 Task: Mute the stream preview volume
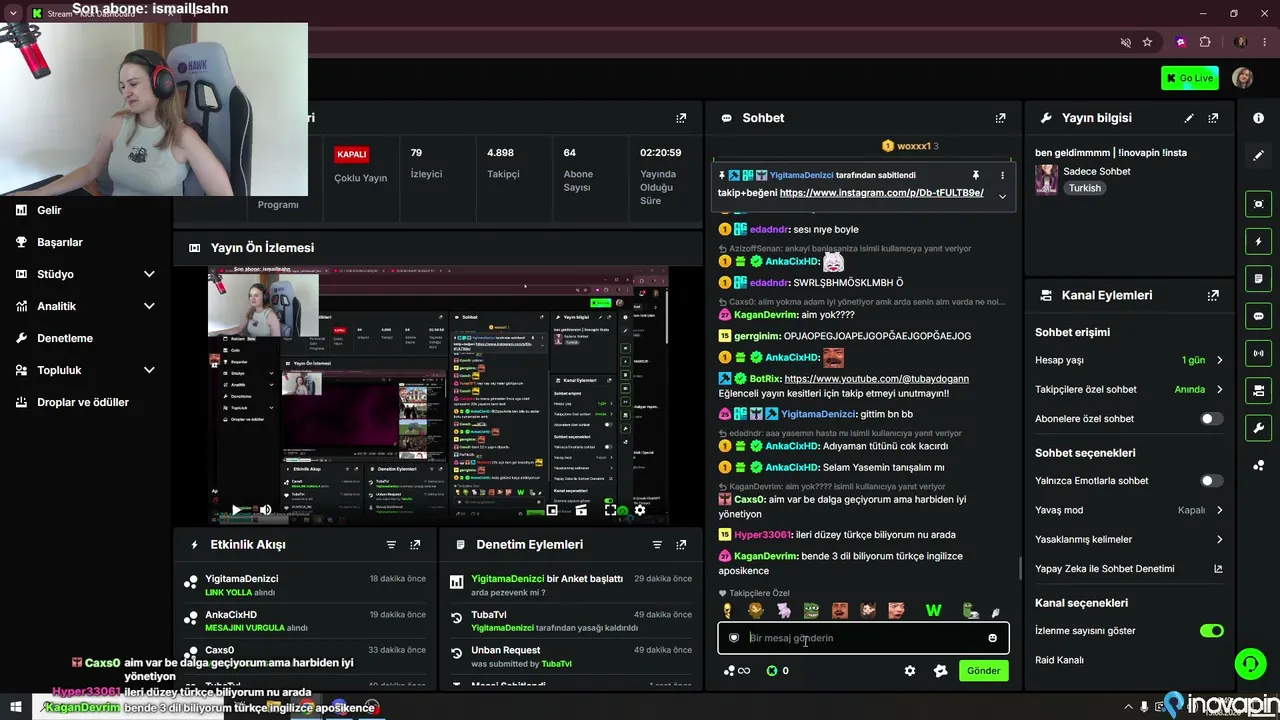click(265, 510)
